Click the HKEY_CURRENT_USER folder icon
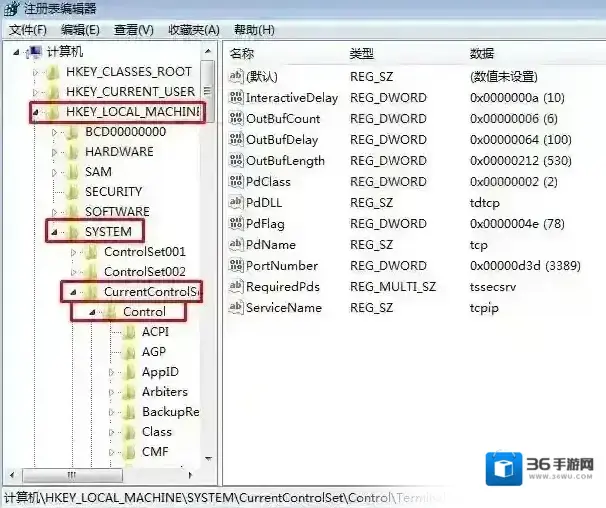This screenshot has height=508, width=606. (x=52, y=92)
